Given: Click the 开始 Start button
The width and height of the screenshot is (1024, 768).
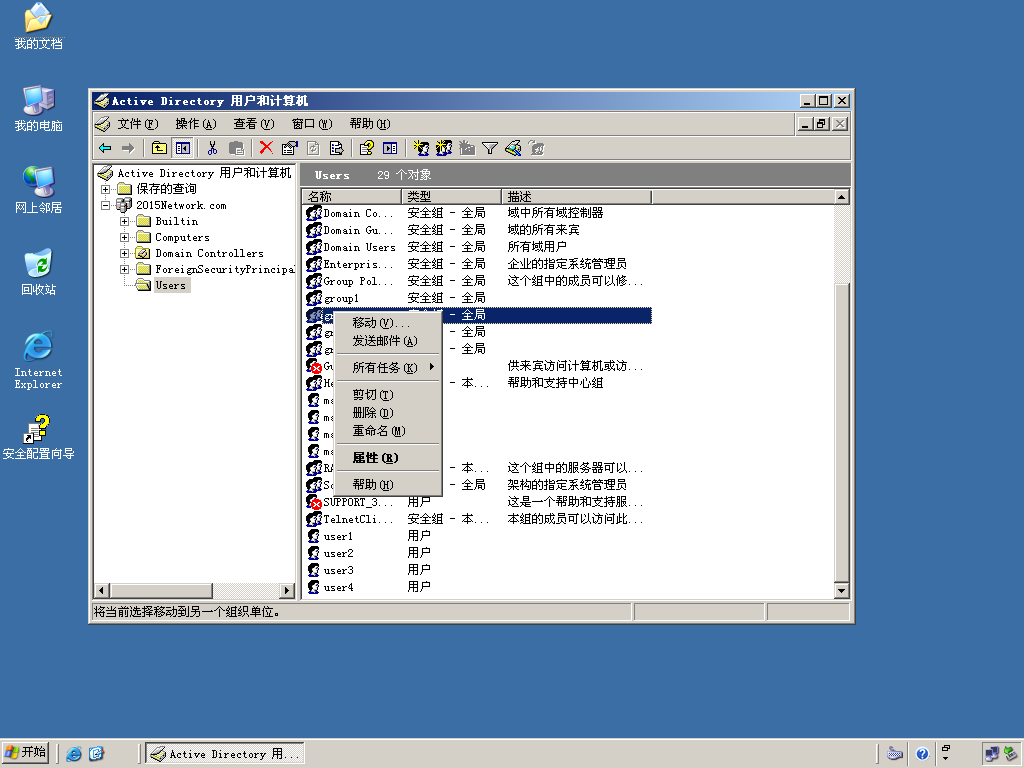Looking at the screenshot, I should [27, 753].
